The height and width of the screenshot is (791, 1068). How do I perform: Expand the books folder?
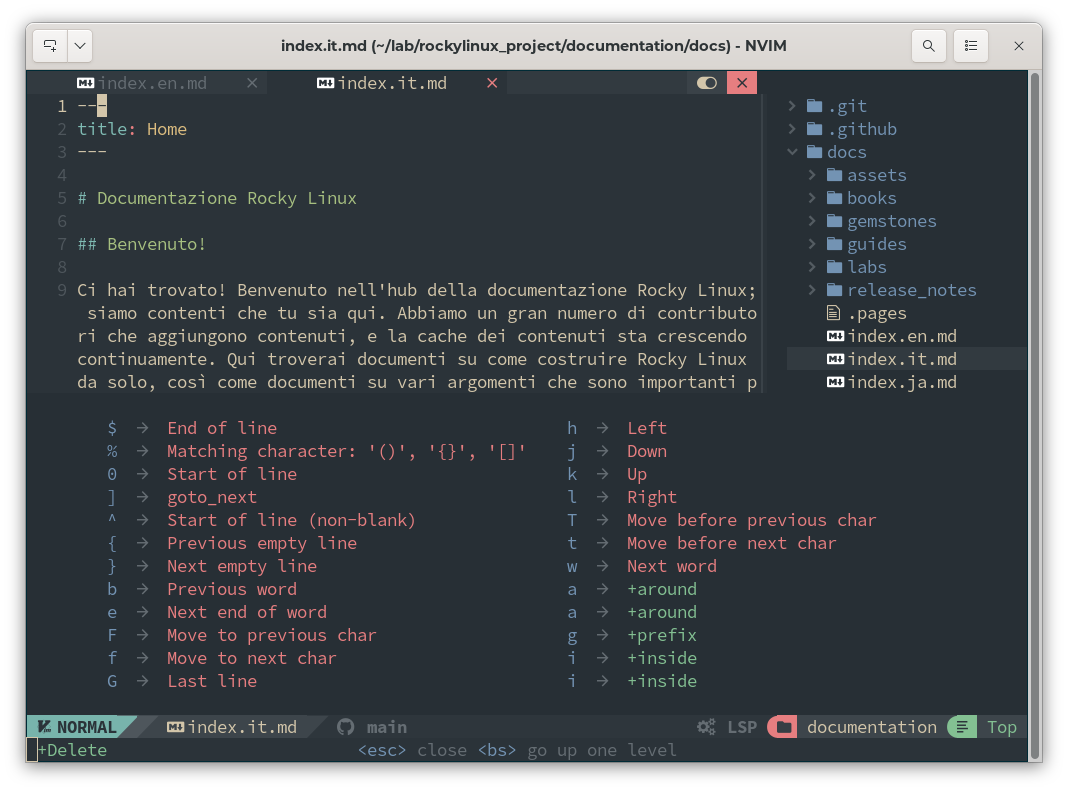(813, 198)
